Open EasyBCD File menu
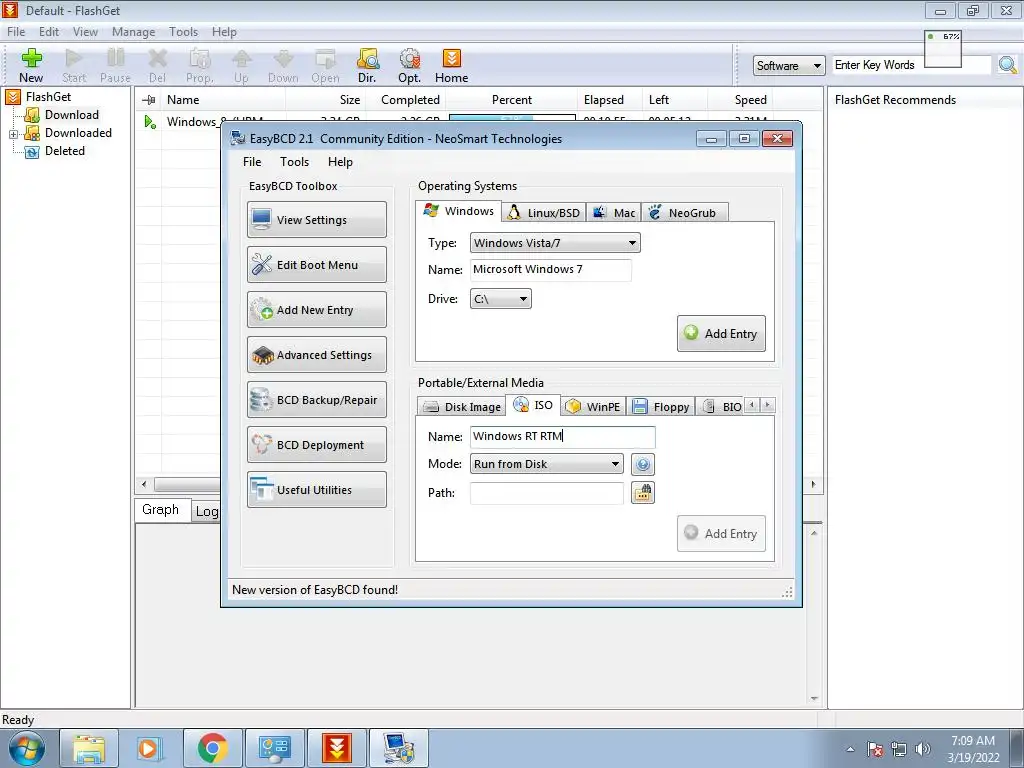The height and width of the screenshot is (768, 1024). [252, 162]
